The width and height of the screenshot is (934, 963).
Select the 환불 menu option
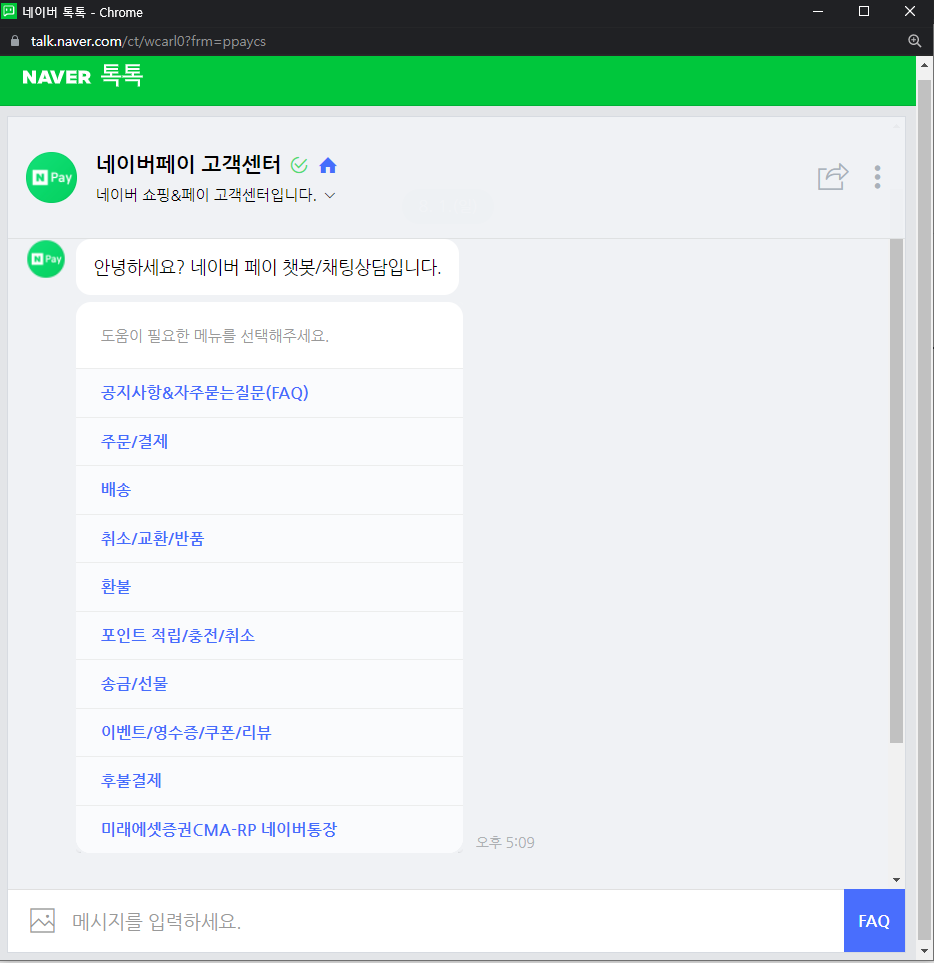click(270, 587)
